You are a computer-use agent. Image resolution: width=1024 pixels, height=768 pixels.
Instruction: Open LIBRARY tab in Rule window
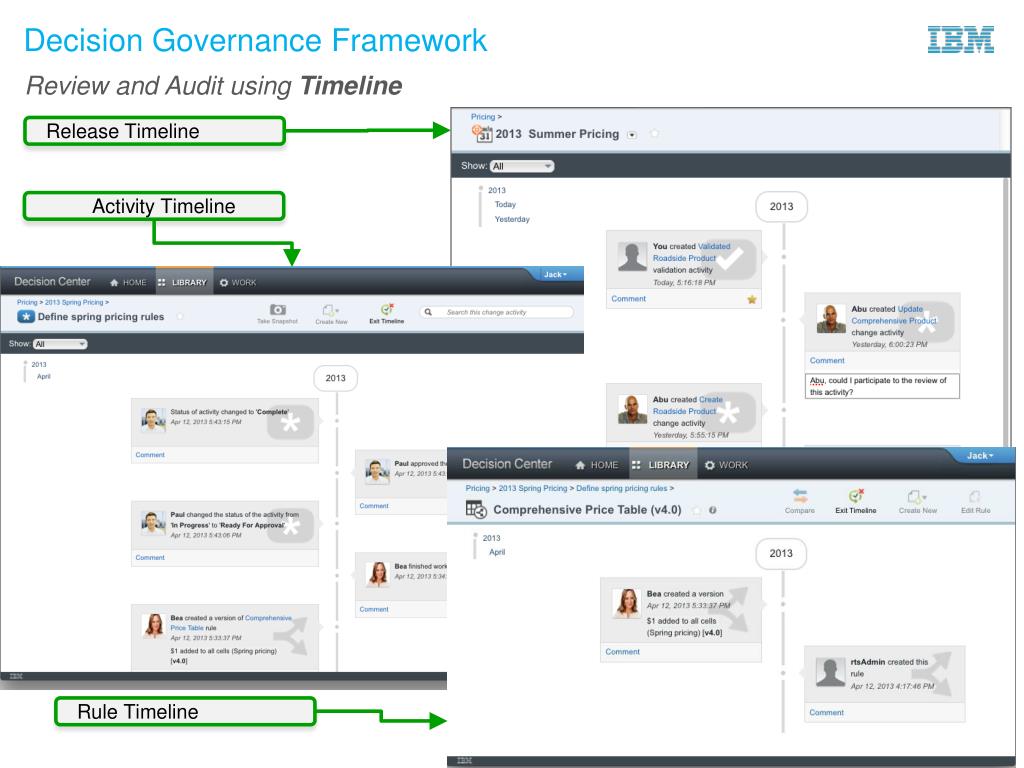[x=661, y=465]
